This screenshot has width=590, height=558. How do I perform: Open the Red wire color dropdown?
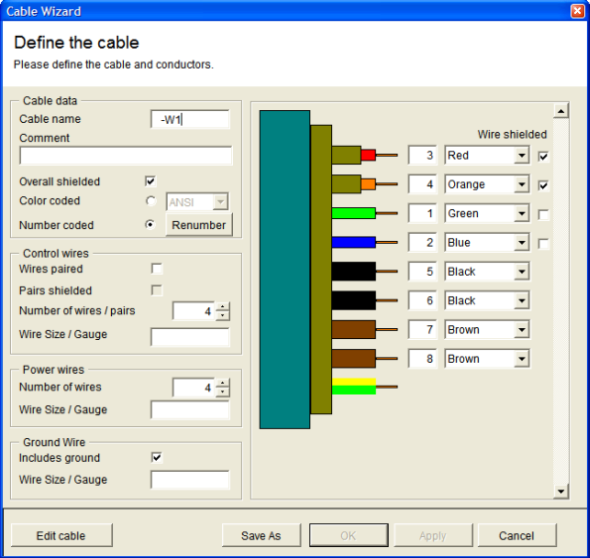click(x=522, y=155)
